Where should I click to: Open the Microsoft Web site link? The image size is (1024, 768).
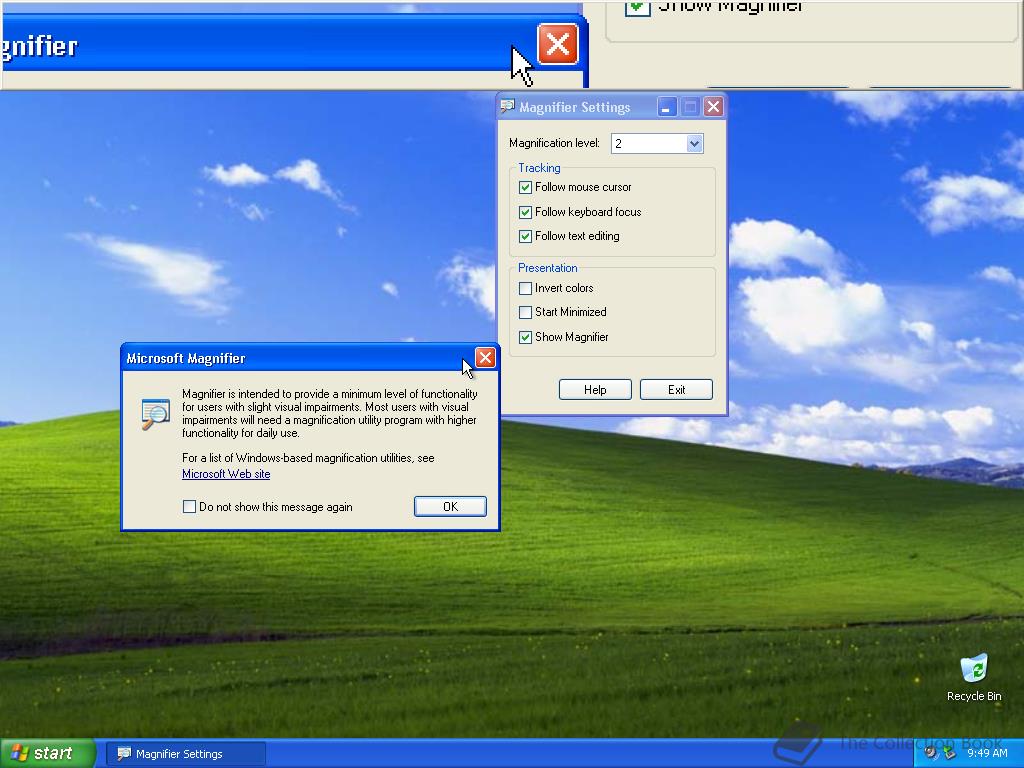(226, 474)
